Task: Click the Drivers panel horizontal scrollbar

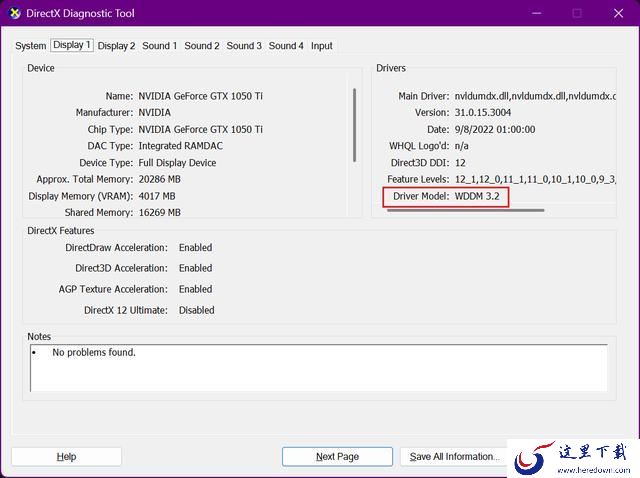Action: [x=466, y=211]
